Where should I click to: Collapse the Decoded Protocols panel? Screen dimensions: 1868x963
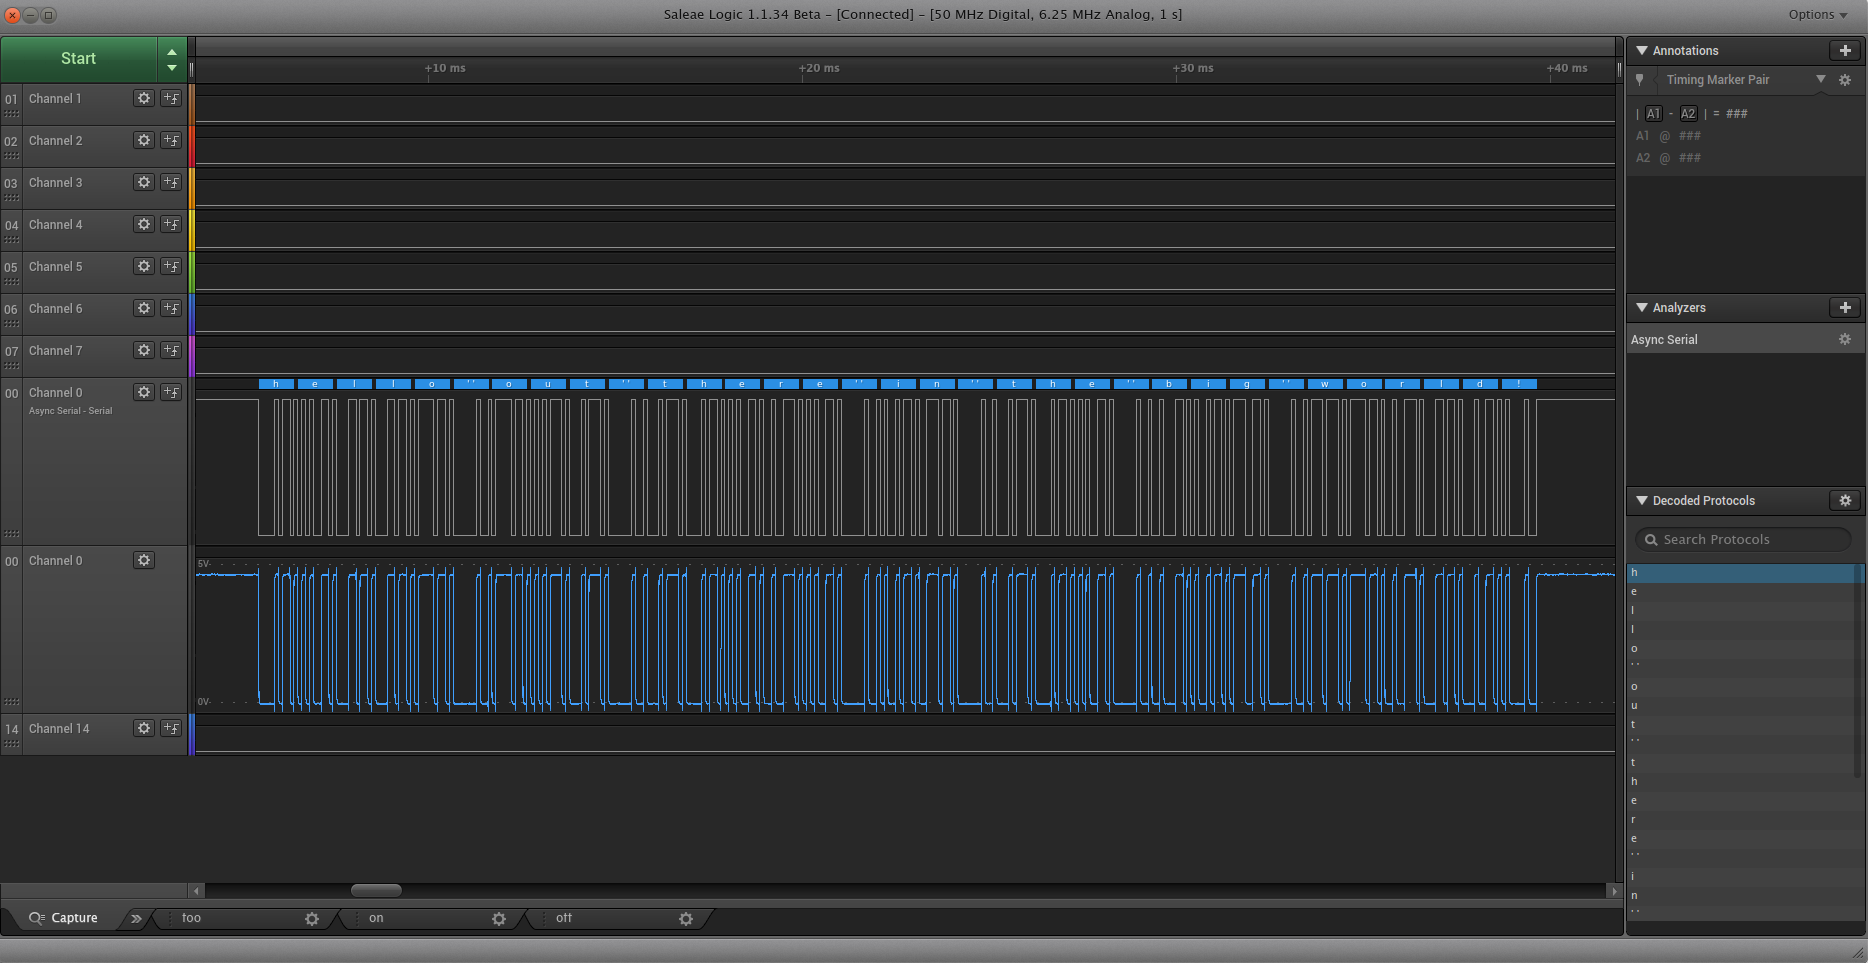pos(1642,500)
